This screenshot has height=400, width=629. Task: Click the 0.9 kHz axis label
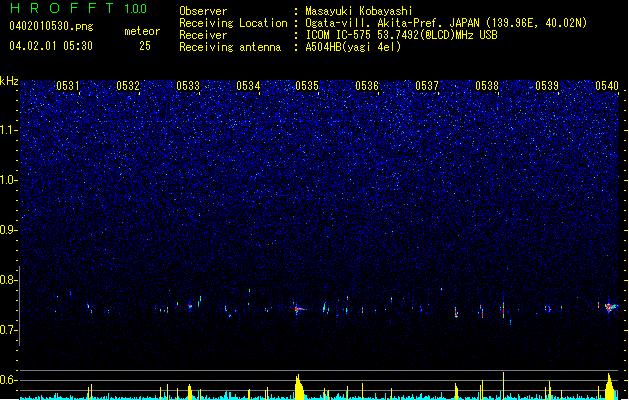(x=9, y=230)
